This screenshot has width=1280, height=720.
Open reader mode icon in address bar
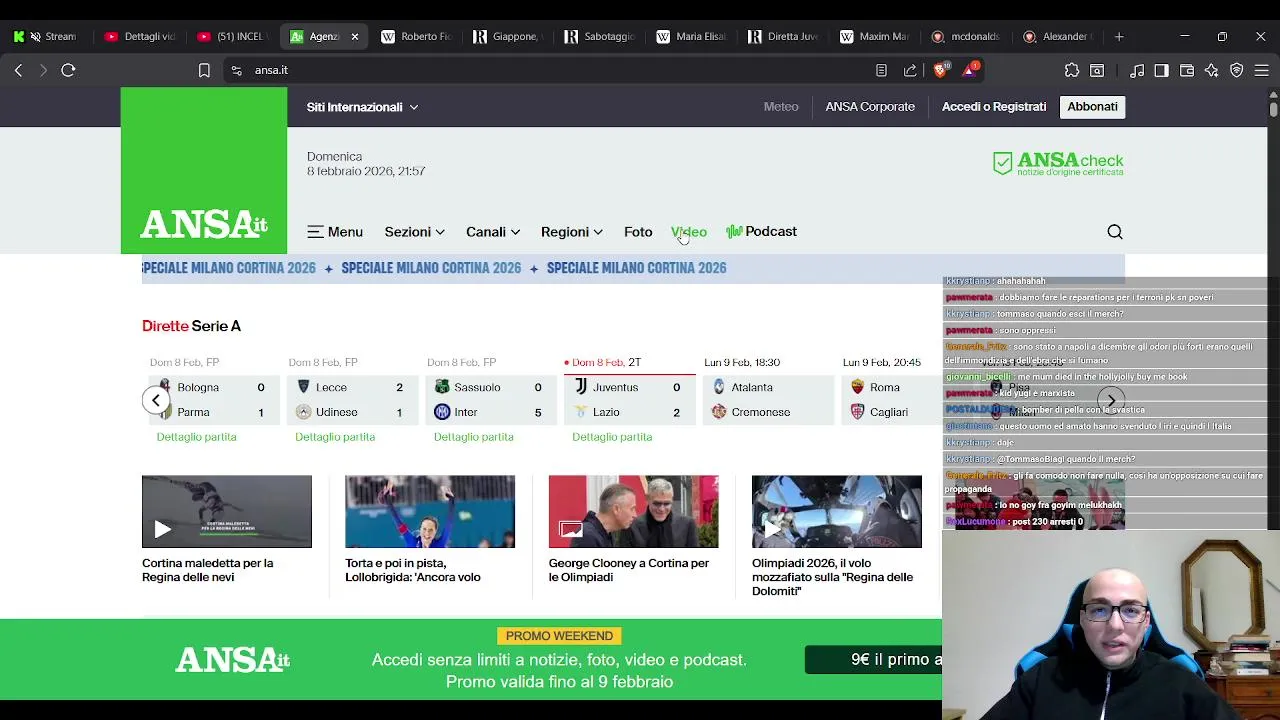[x=881, y=70]
